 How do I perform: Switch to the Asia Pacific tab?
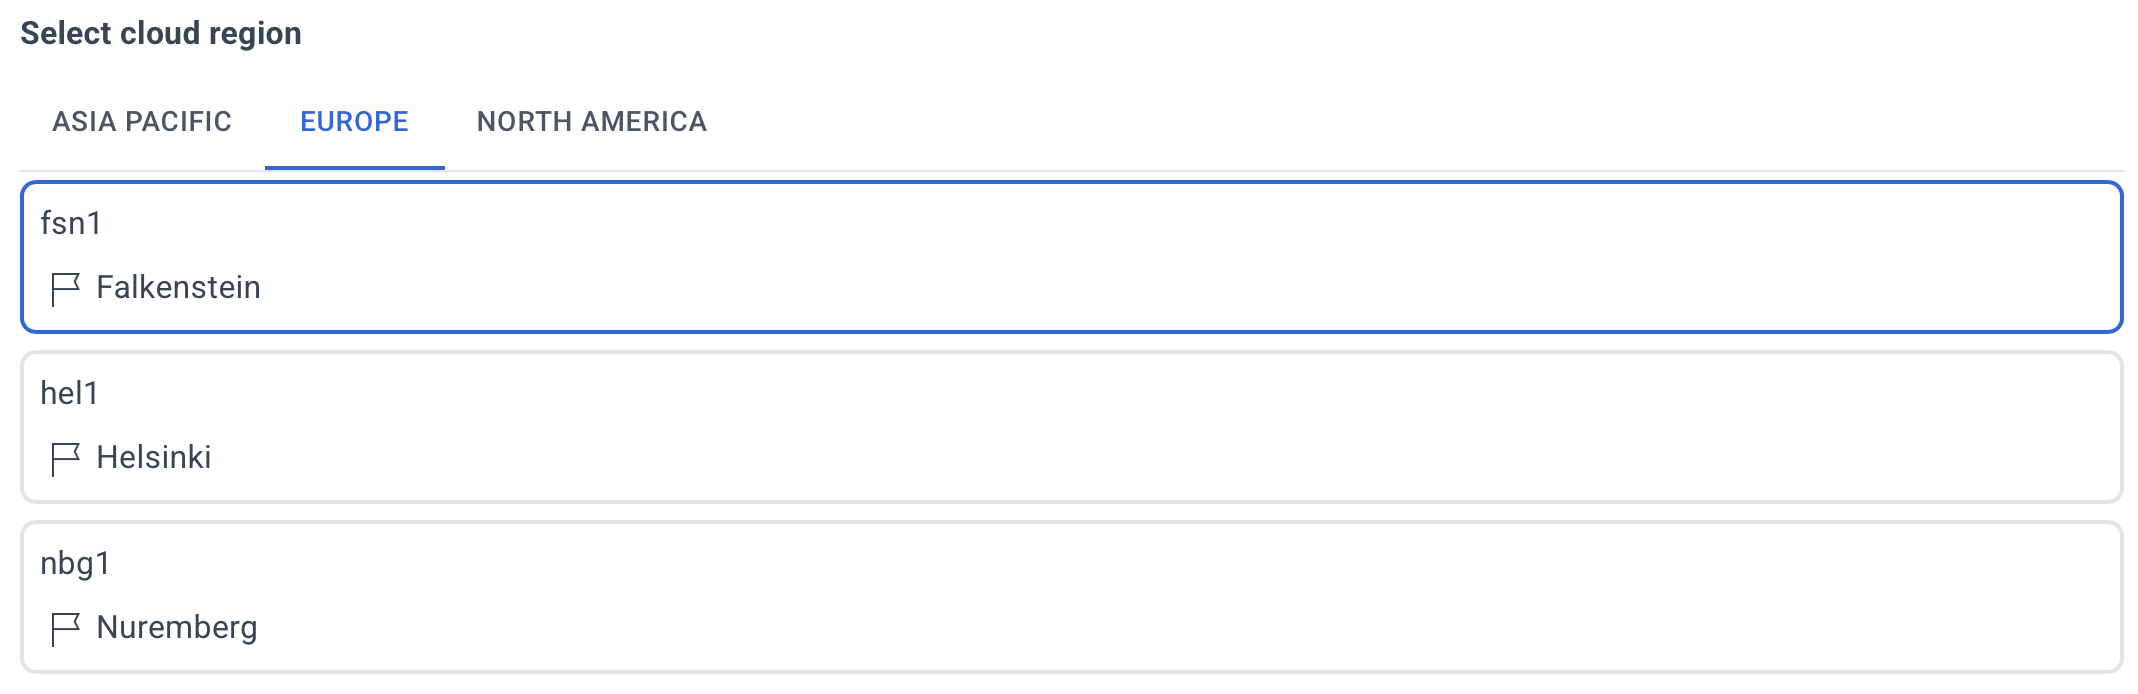click(142, 122)
